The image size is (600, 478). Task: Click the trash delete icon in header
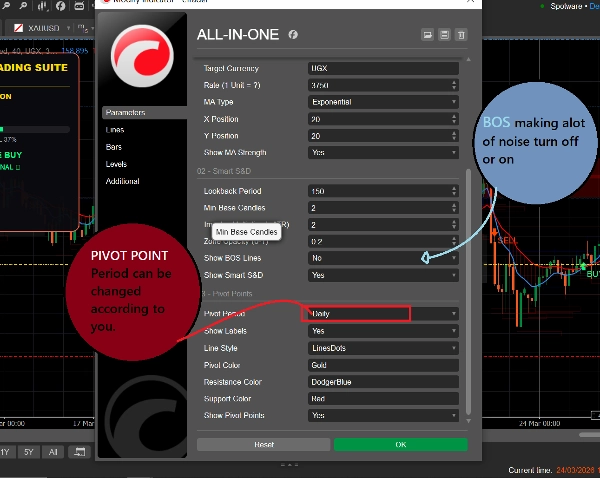tap(460, 35)
